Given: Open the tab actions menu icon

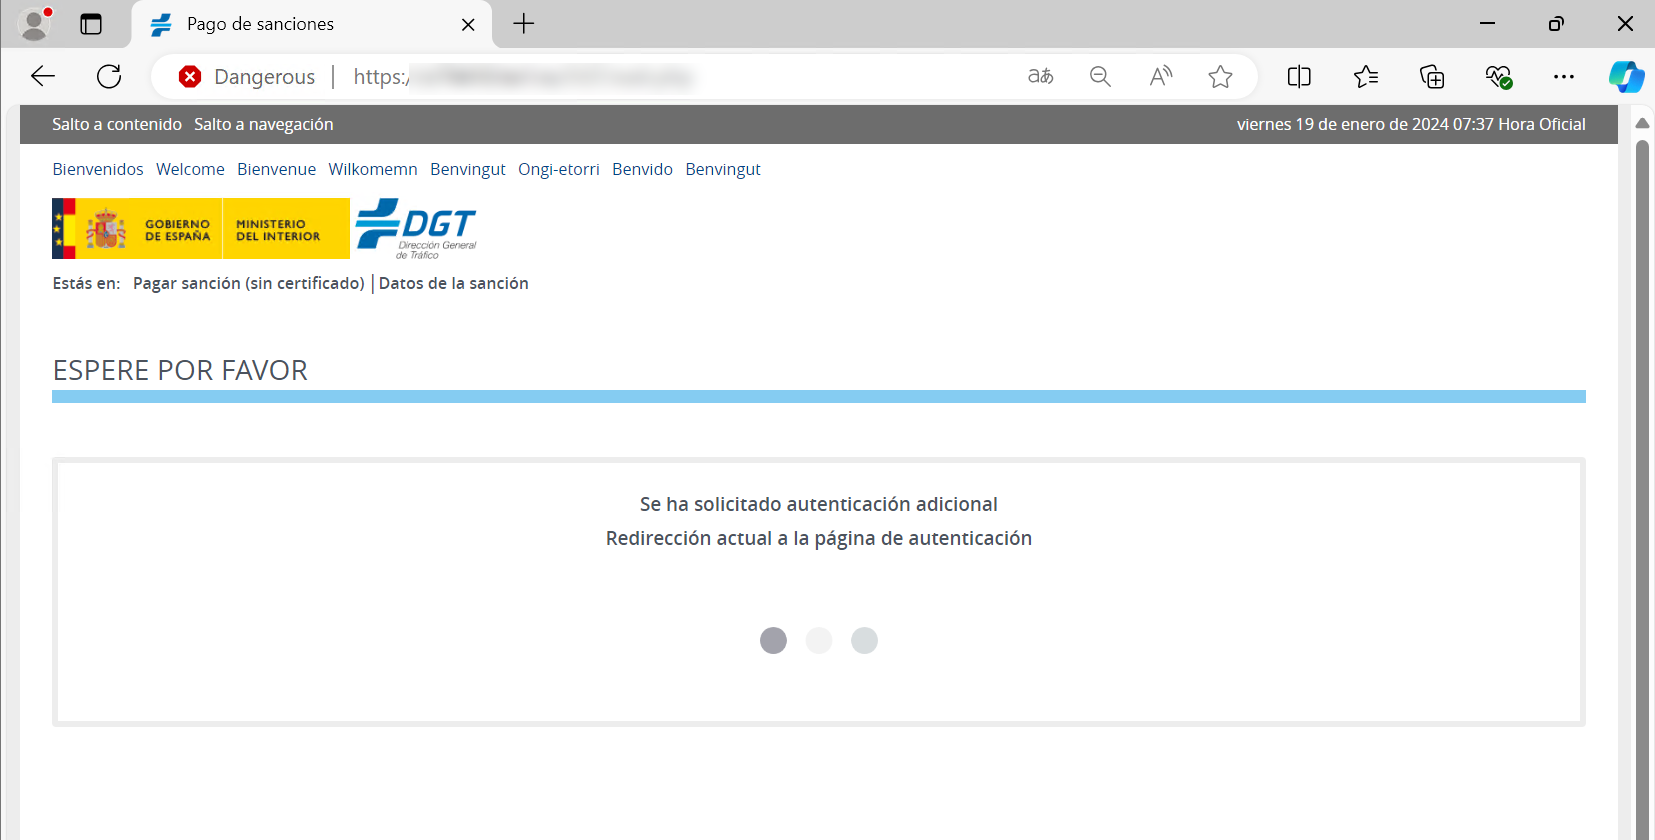Looking at the screenshot, I should tap(91, 24).
